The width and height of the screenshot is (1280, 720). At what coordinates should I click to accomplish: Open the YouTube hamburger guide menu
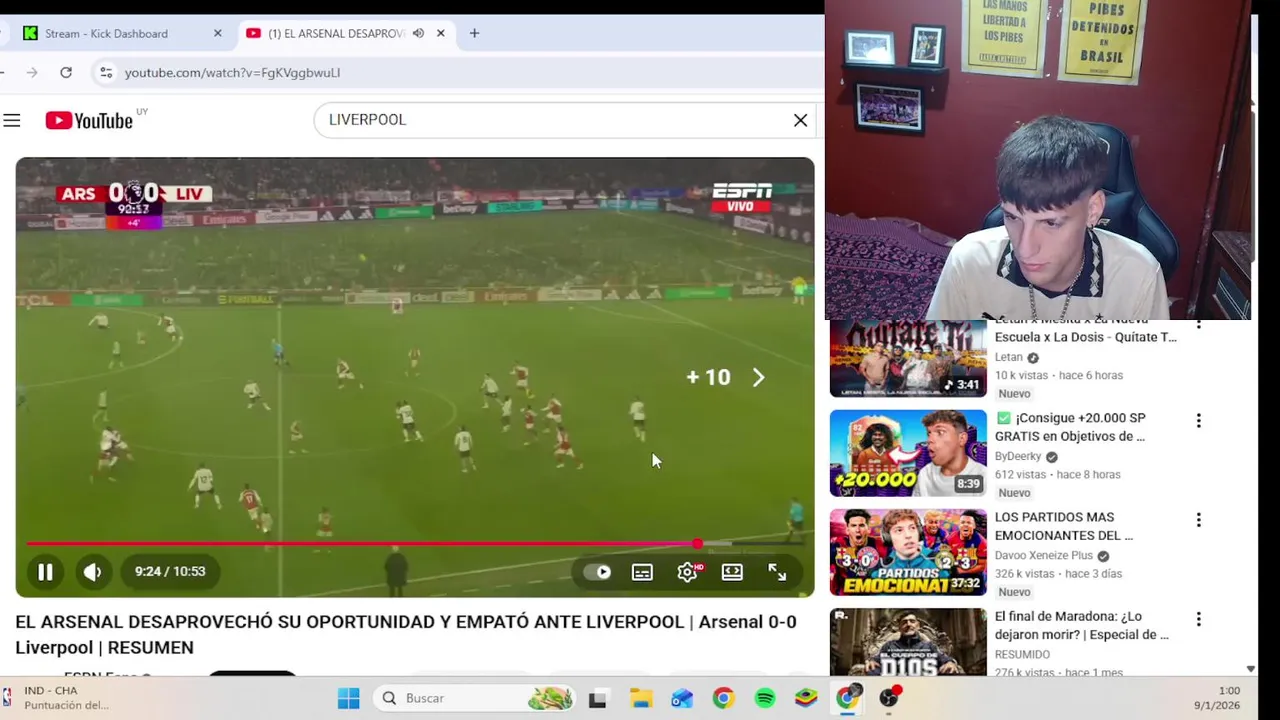12,121
